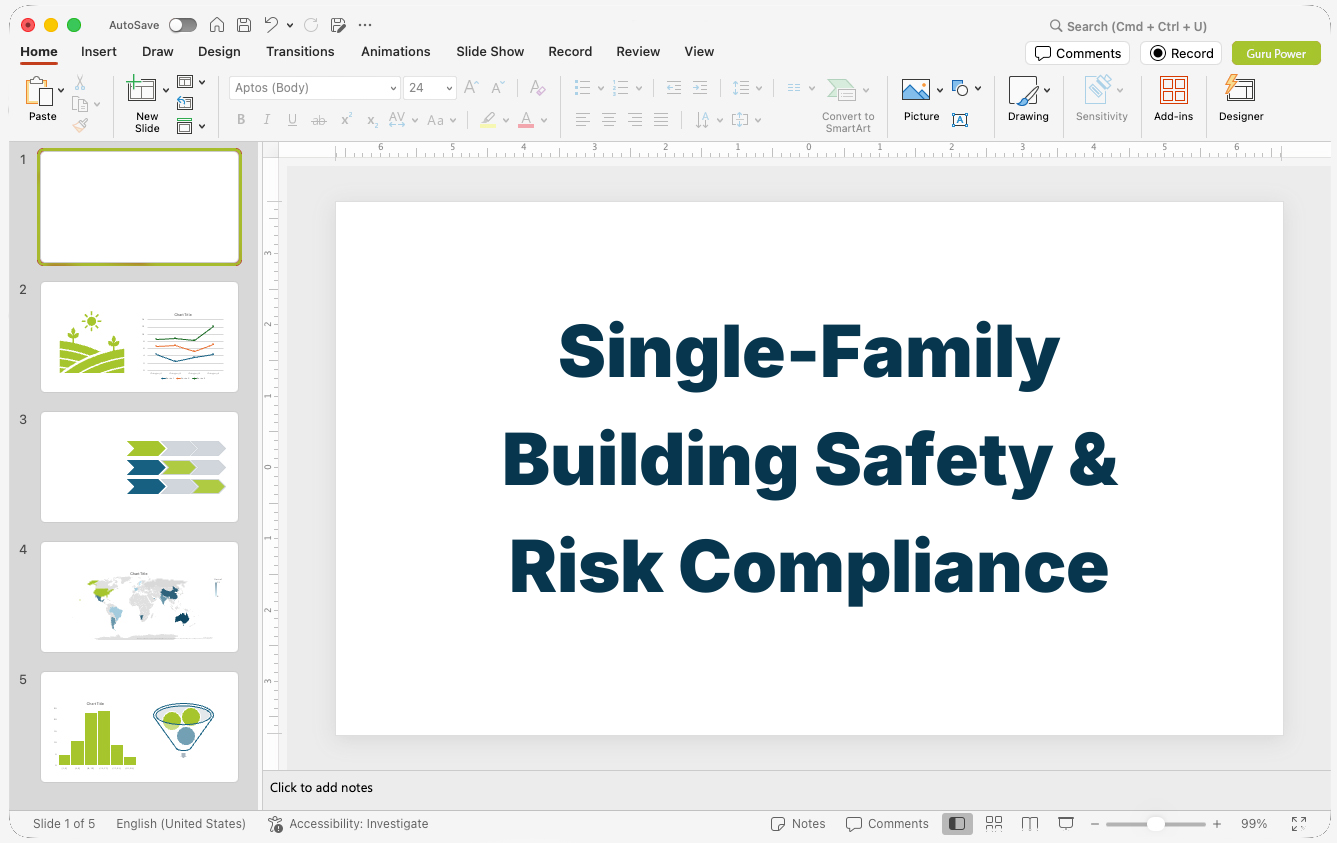
Task: Align text to the left
Action: pyautogui.click(x=583, y=120)
